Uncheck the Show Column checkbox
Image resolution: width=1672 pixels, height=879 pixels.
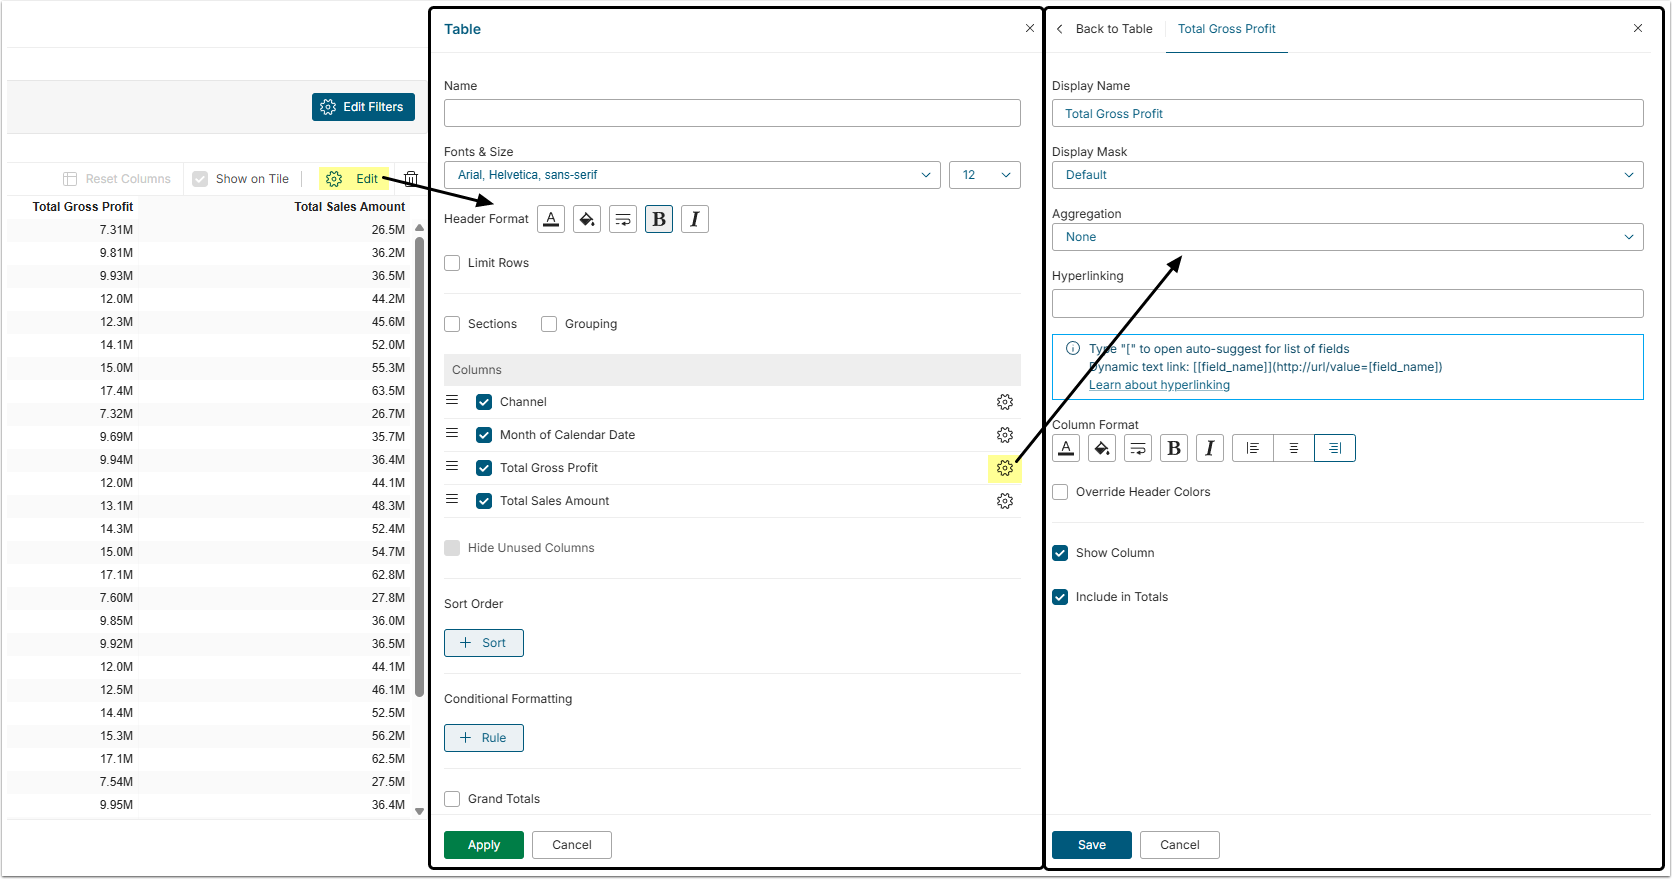[1060, 553]
